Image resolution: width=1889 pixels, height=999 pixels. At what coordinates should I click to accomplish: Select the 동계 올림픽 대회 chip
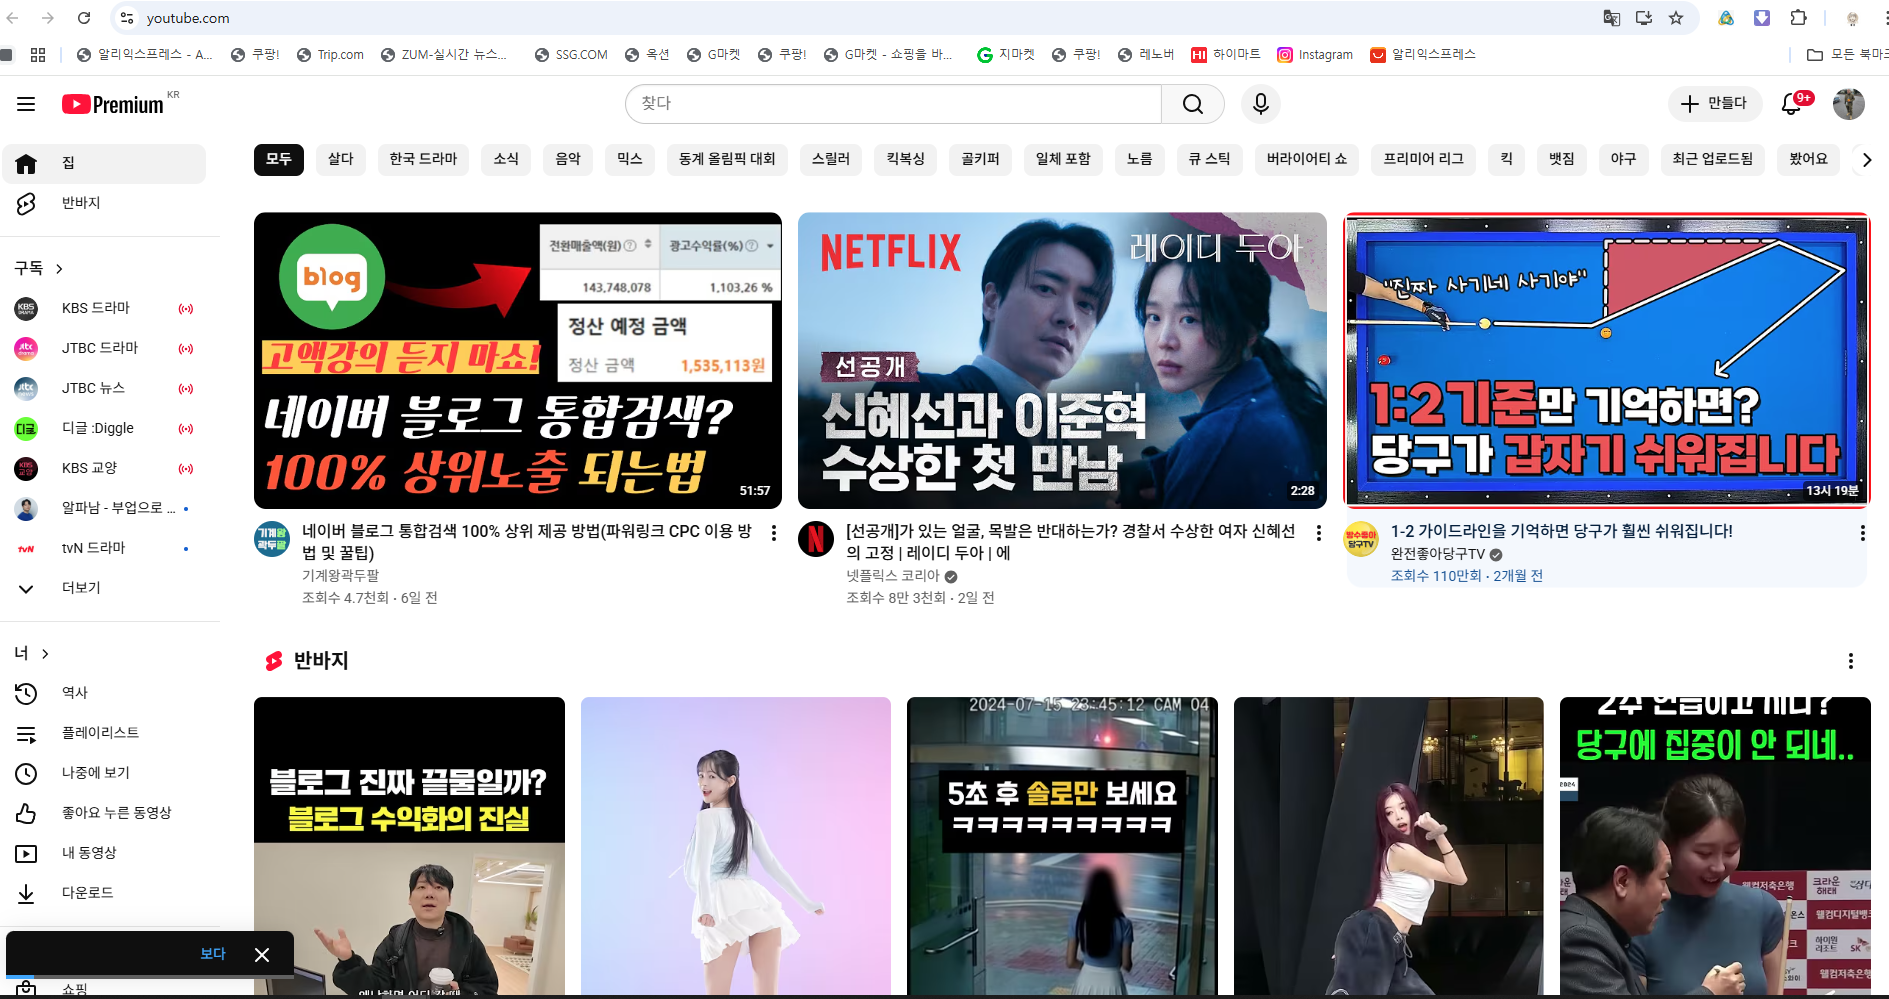tap(727, 159)
